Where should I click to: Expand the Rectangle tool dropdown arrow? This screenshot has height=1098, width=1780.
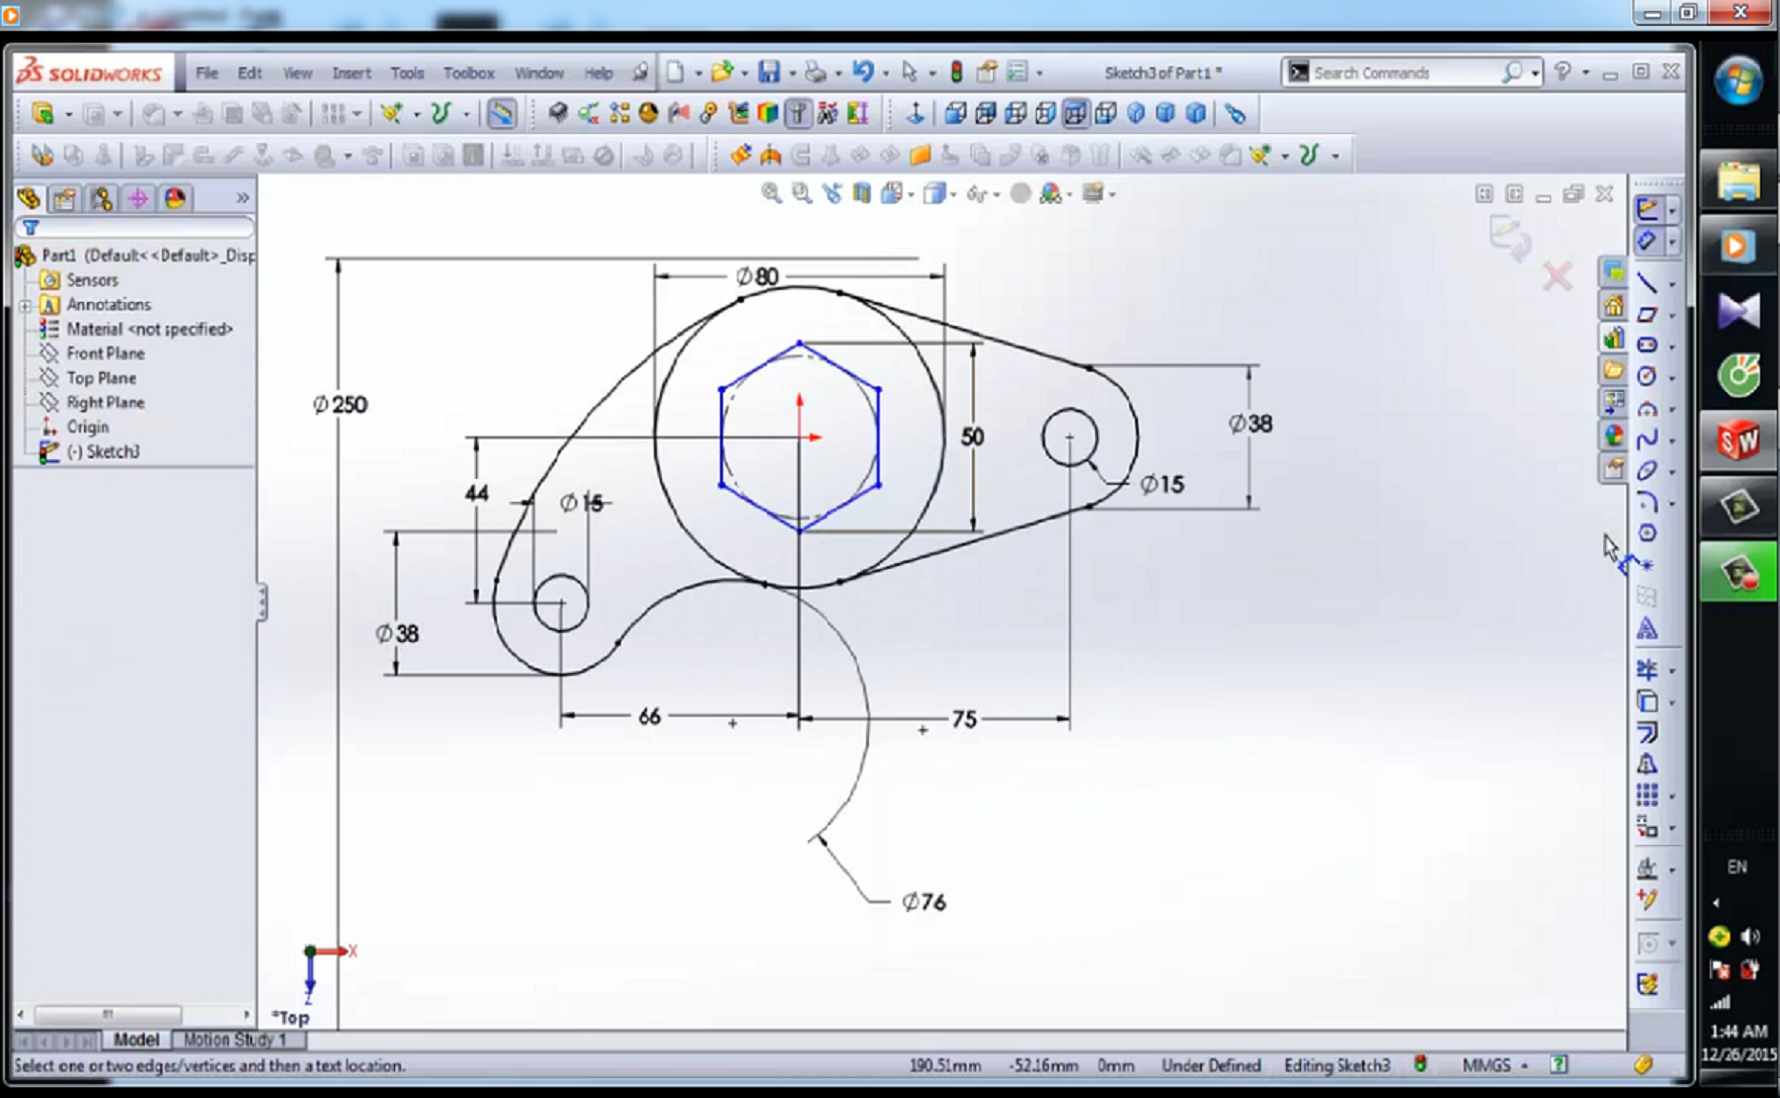(x=1671, y=315)
